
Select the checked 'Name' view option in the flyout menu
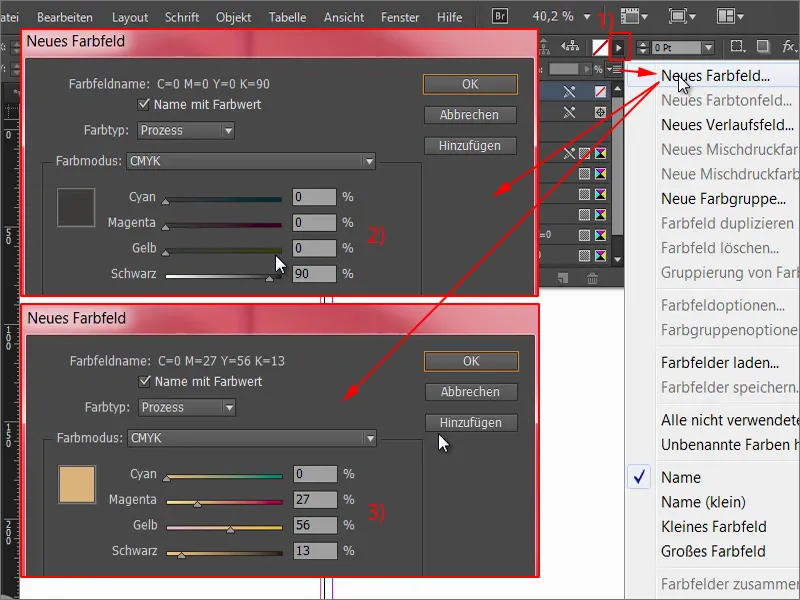tap(681, 478)
